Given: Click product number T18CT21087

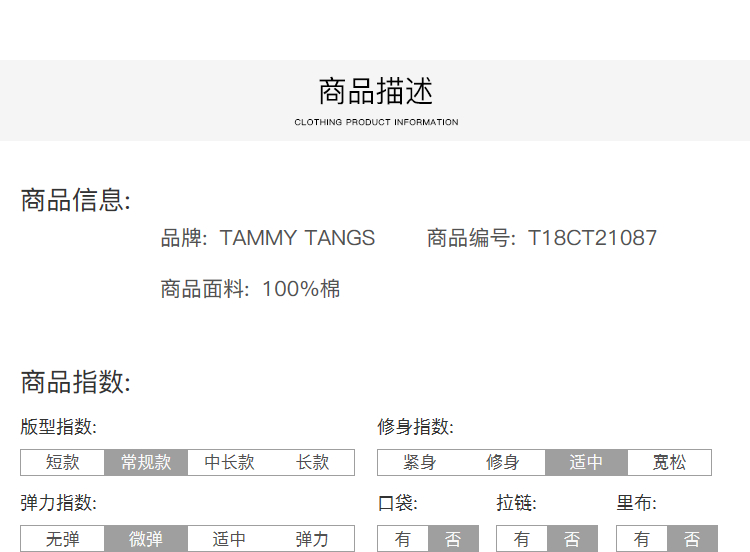Looking at the screenshot, I should [x=592, y=238].
